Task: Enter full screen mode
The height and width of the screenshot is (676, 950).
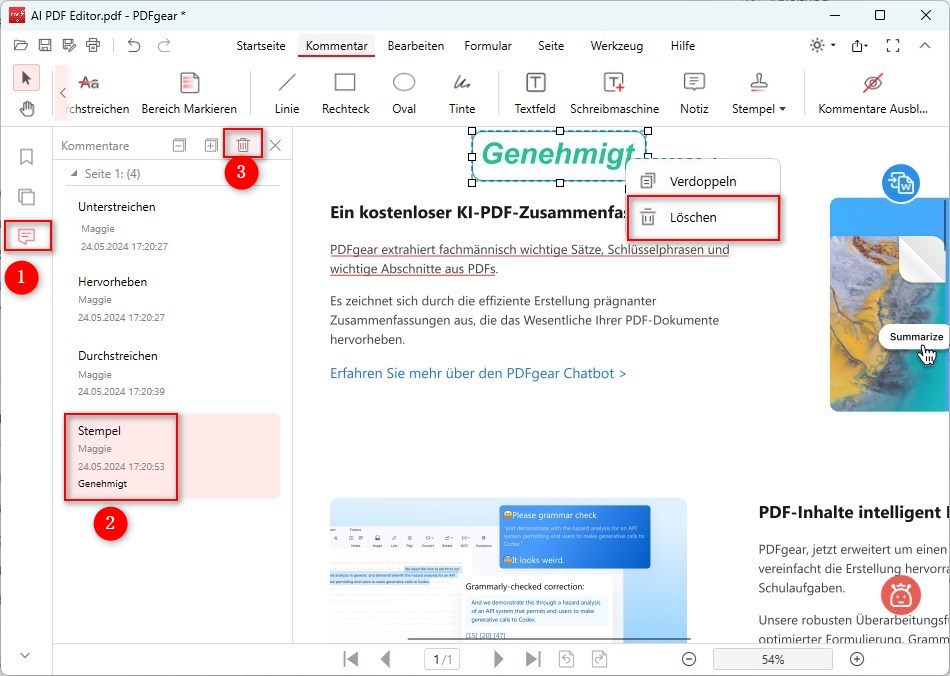Action: 892,45
